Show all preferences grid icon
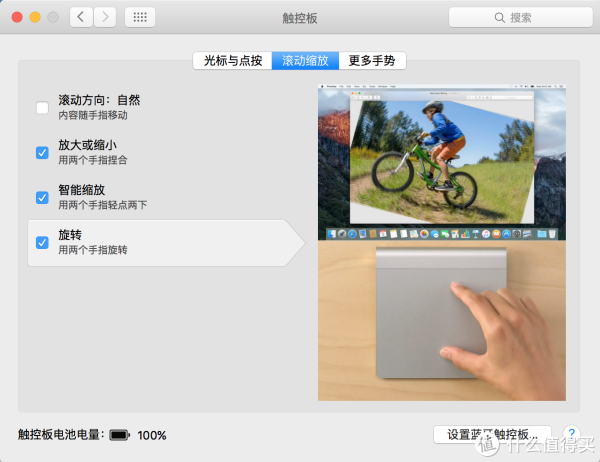 (x=140, y=17)
